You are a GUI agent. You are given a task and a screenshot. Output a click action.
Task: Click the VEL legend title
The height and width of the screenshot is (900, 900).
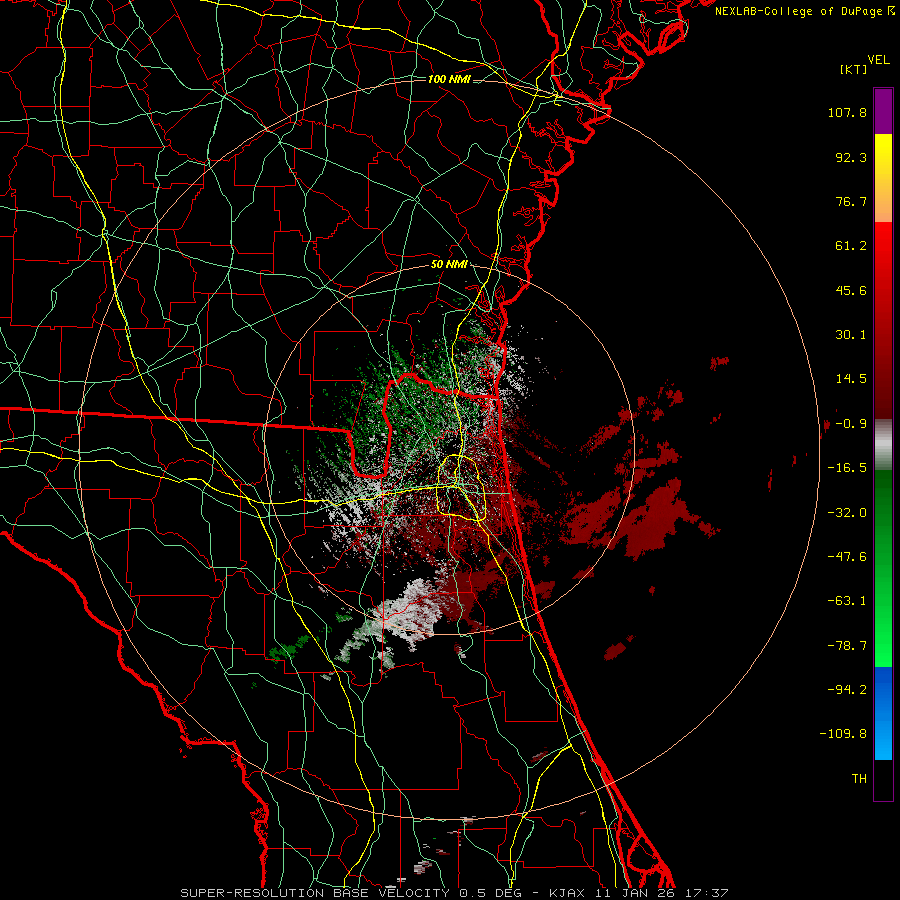878,59
